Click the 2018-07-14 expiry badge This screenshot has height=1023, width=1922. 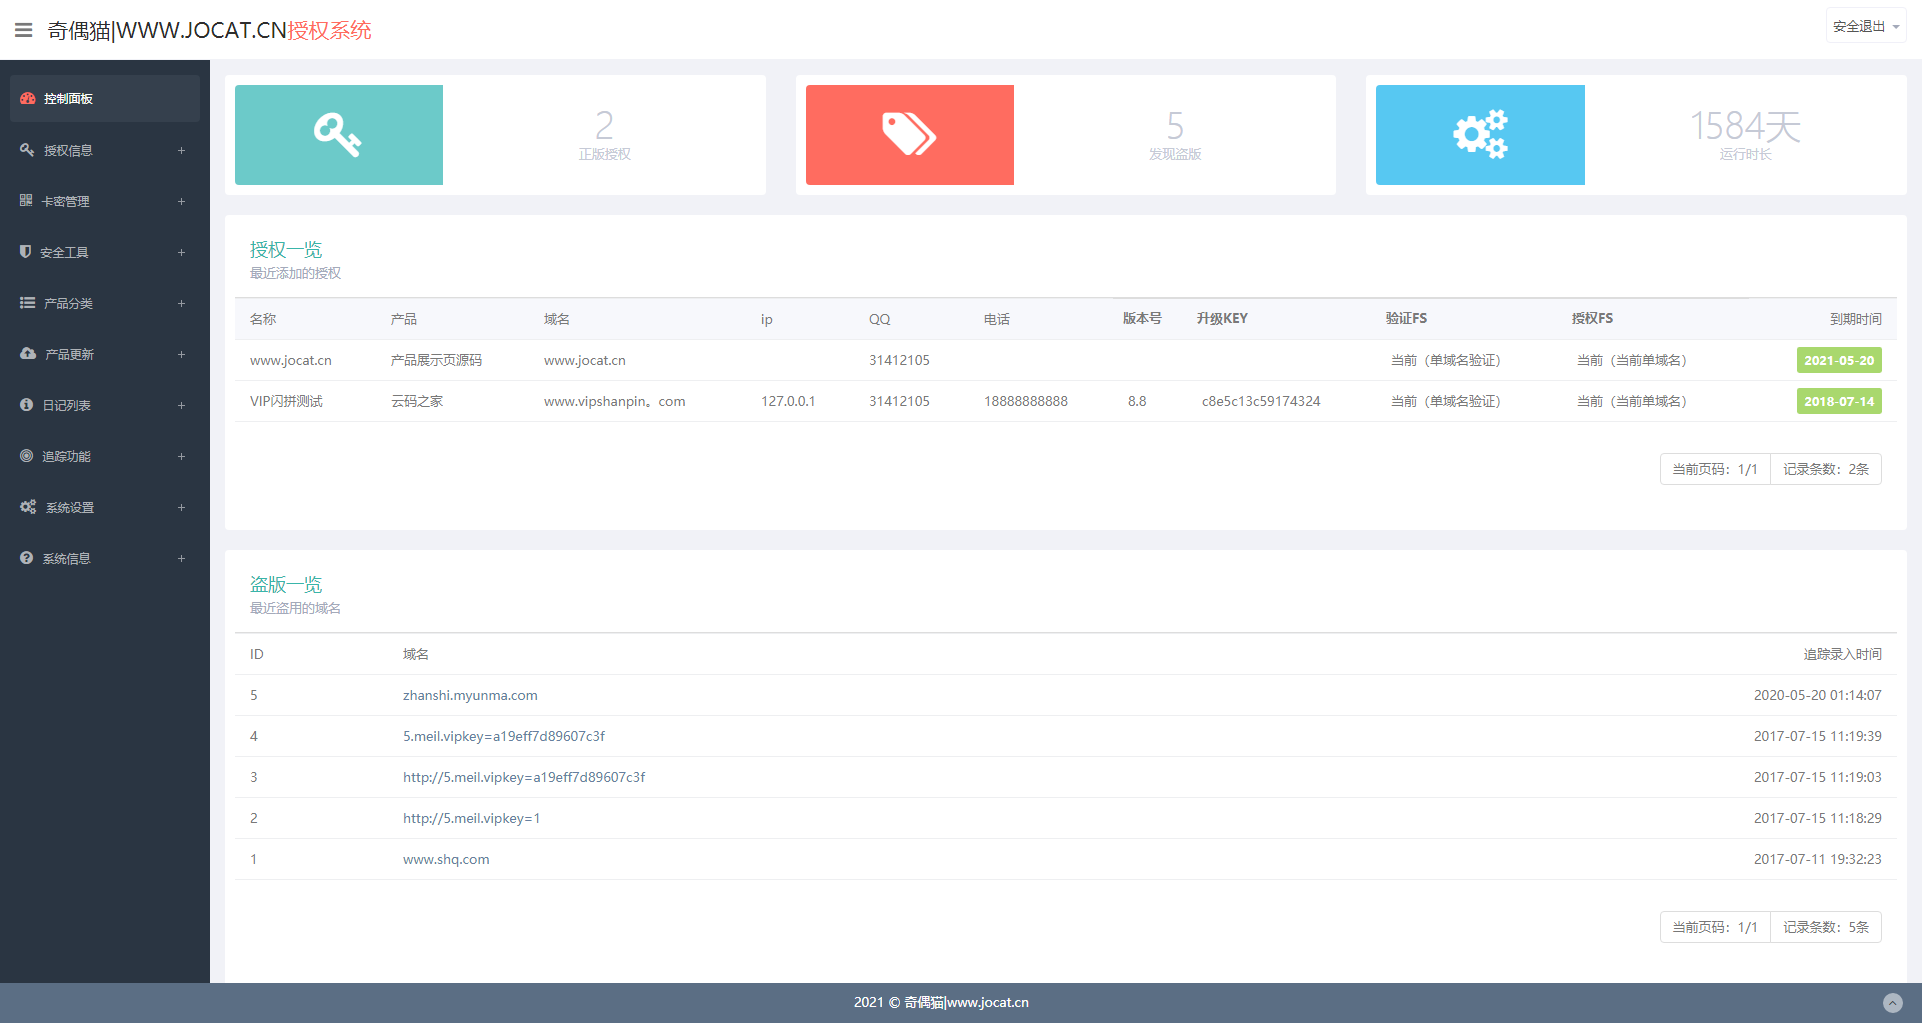1839,401
